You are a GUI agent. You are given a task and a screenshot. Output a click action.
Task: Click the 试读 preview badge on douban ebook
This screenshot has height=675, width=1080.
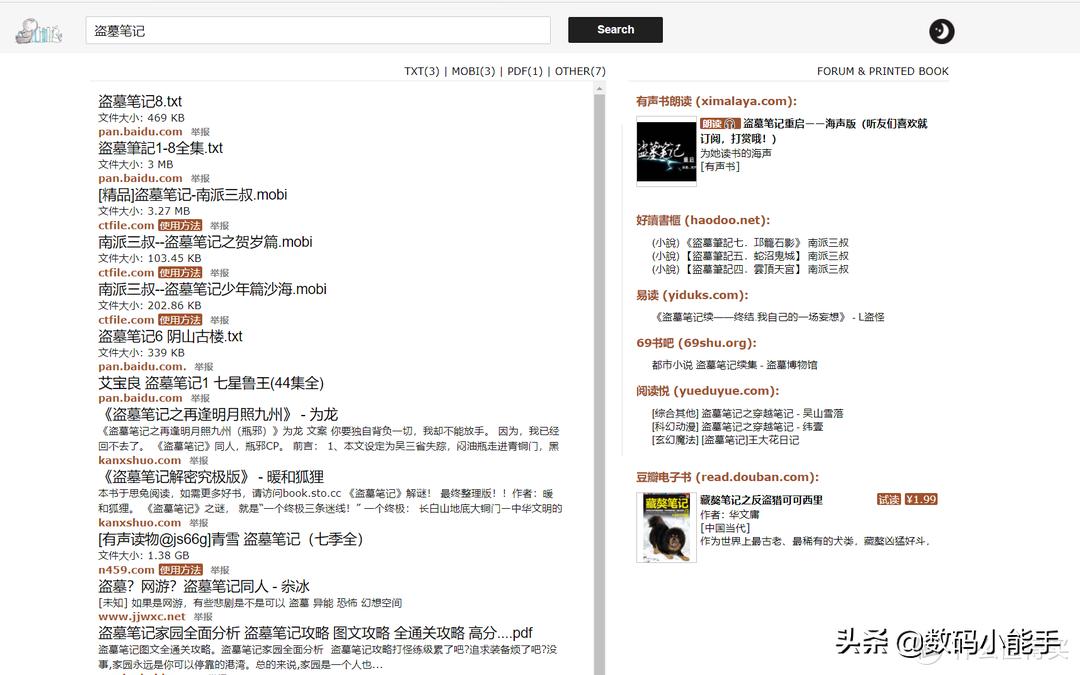pos(890,497)
